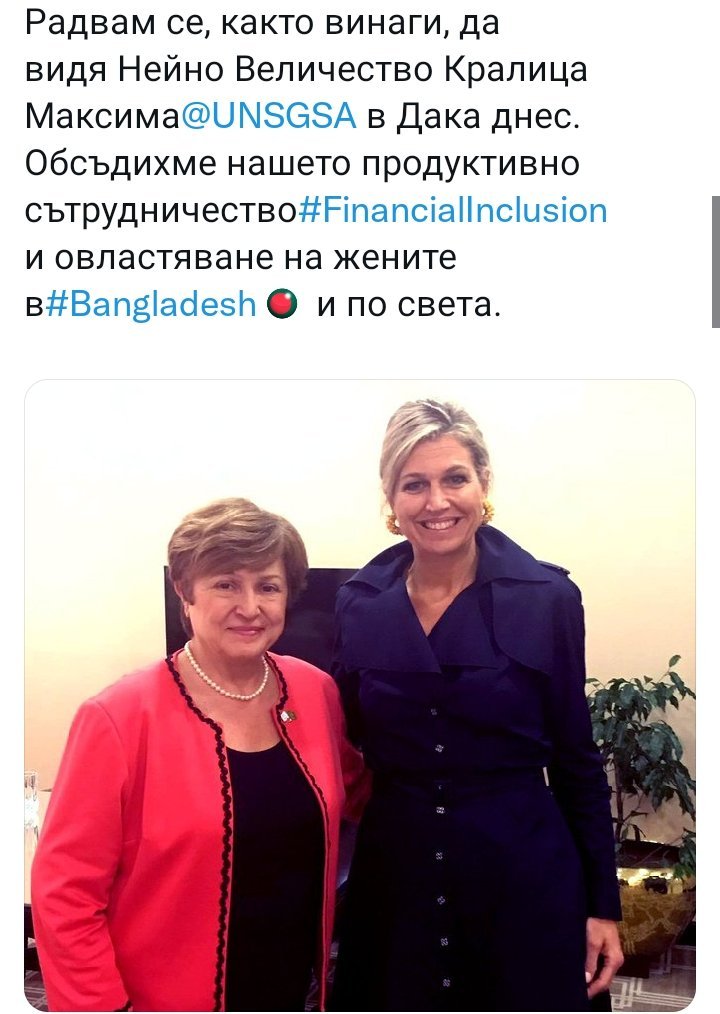
Task: Click the phrase 'и овластяване на жените'
Action: click(241, 257)
